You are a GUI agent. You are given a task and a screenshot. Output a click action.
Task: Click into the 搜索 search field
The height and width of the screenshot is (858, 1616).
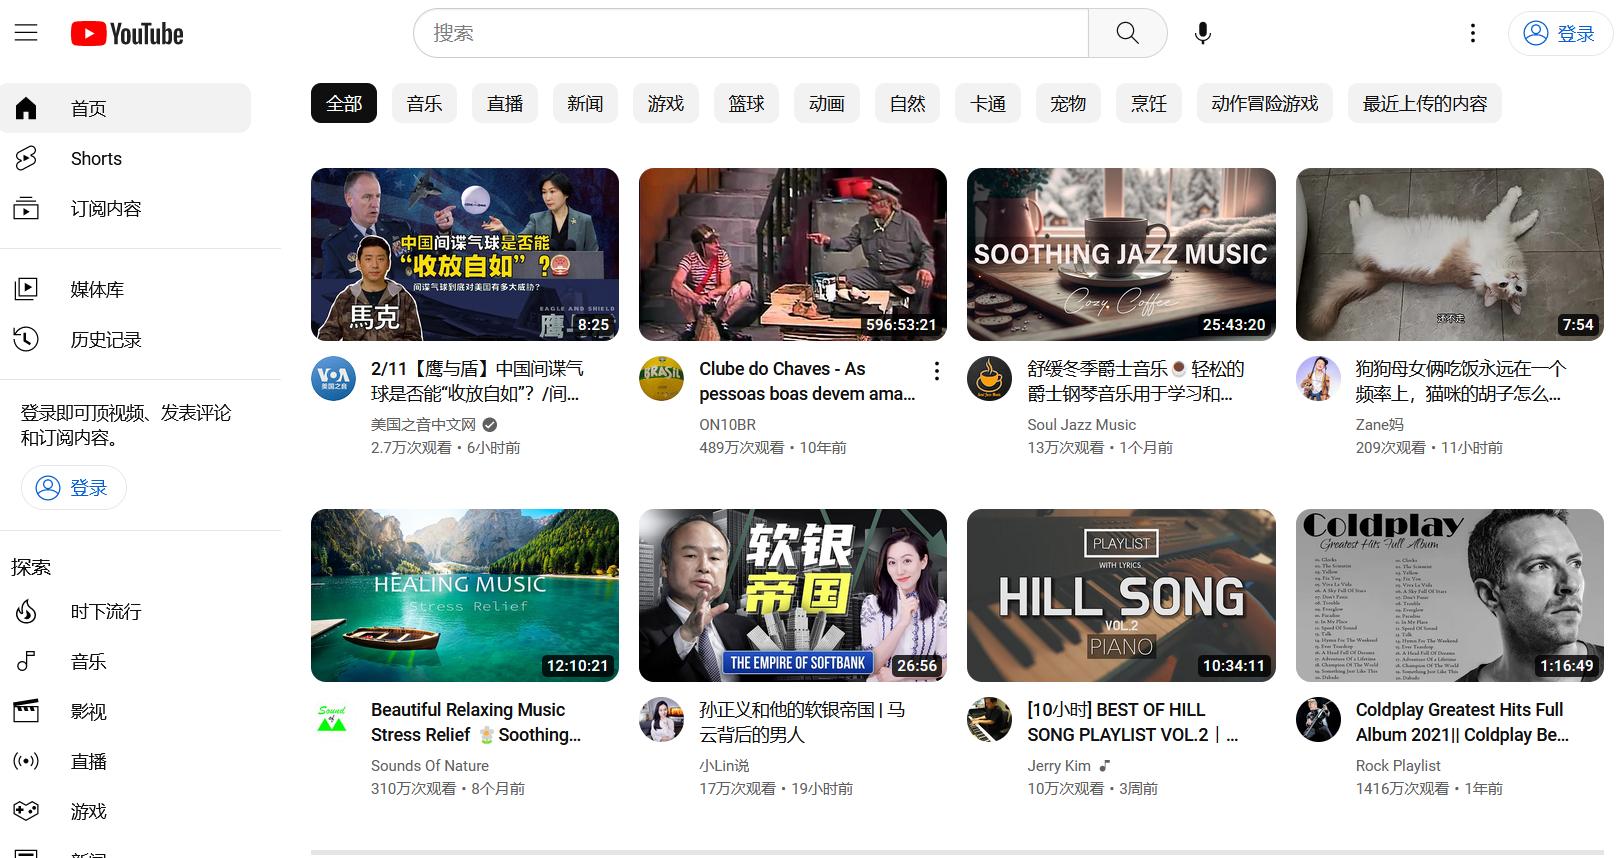point(751,33)
